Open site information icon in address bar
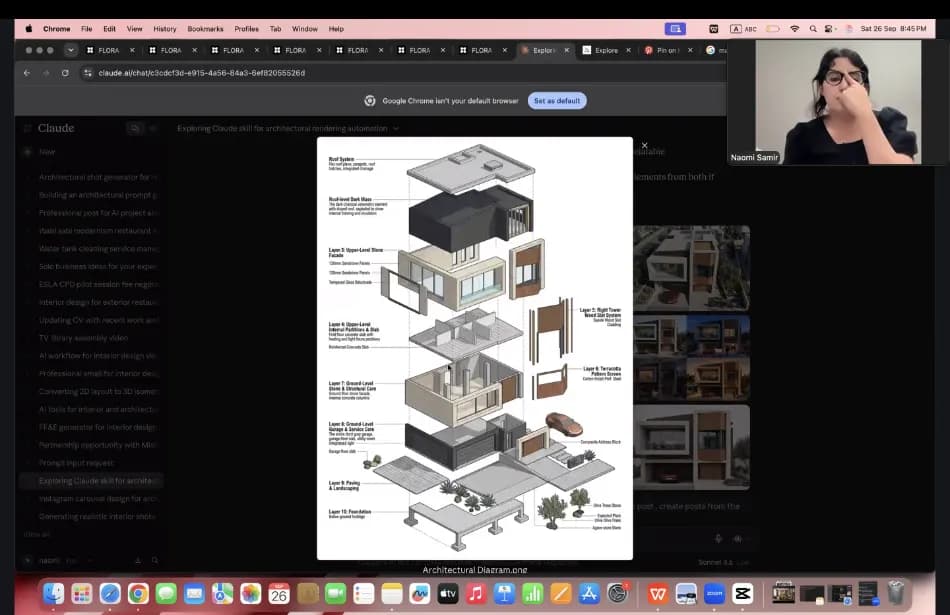Screen dimensions: 950x615 (x=88, y=73)
